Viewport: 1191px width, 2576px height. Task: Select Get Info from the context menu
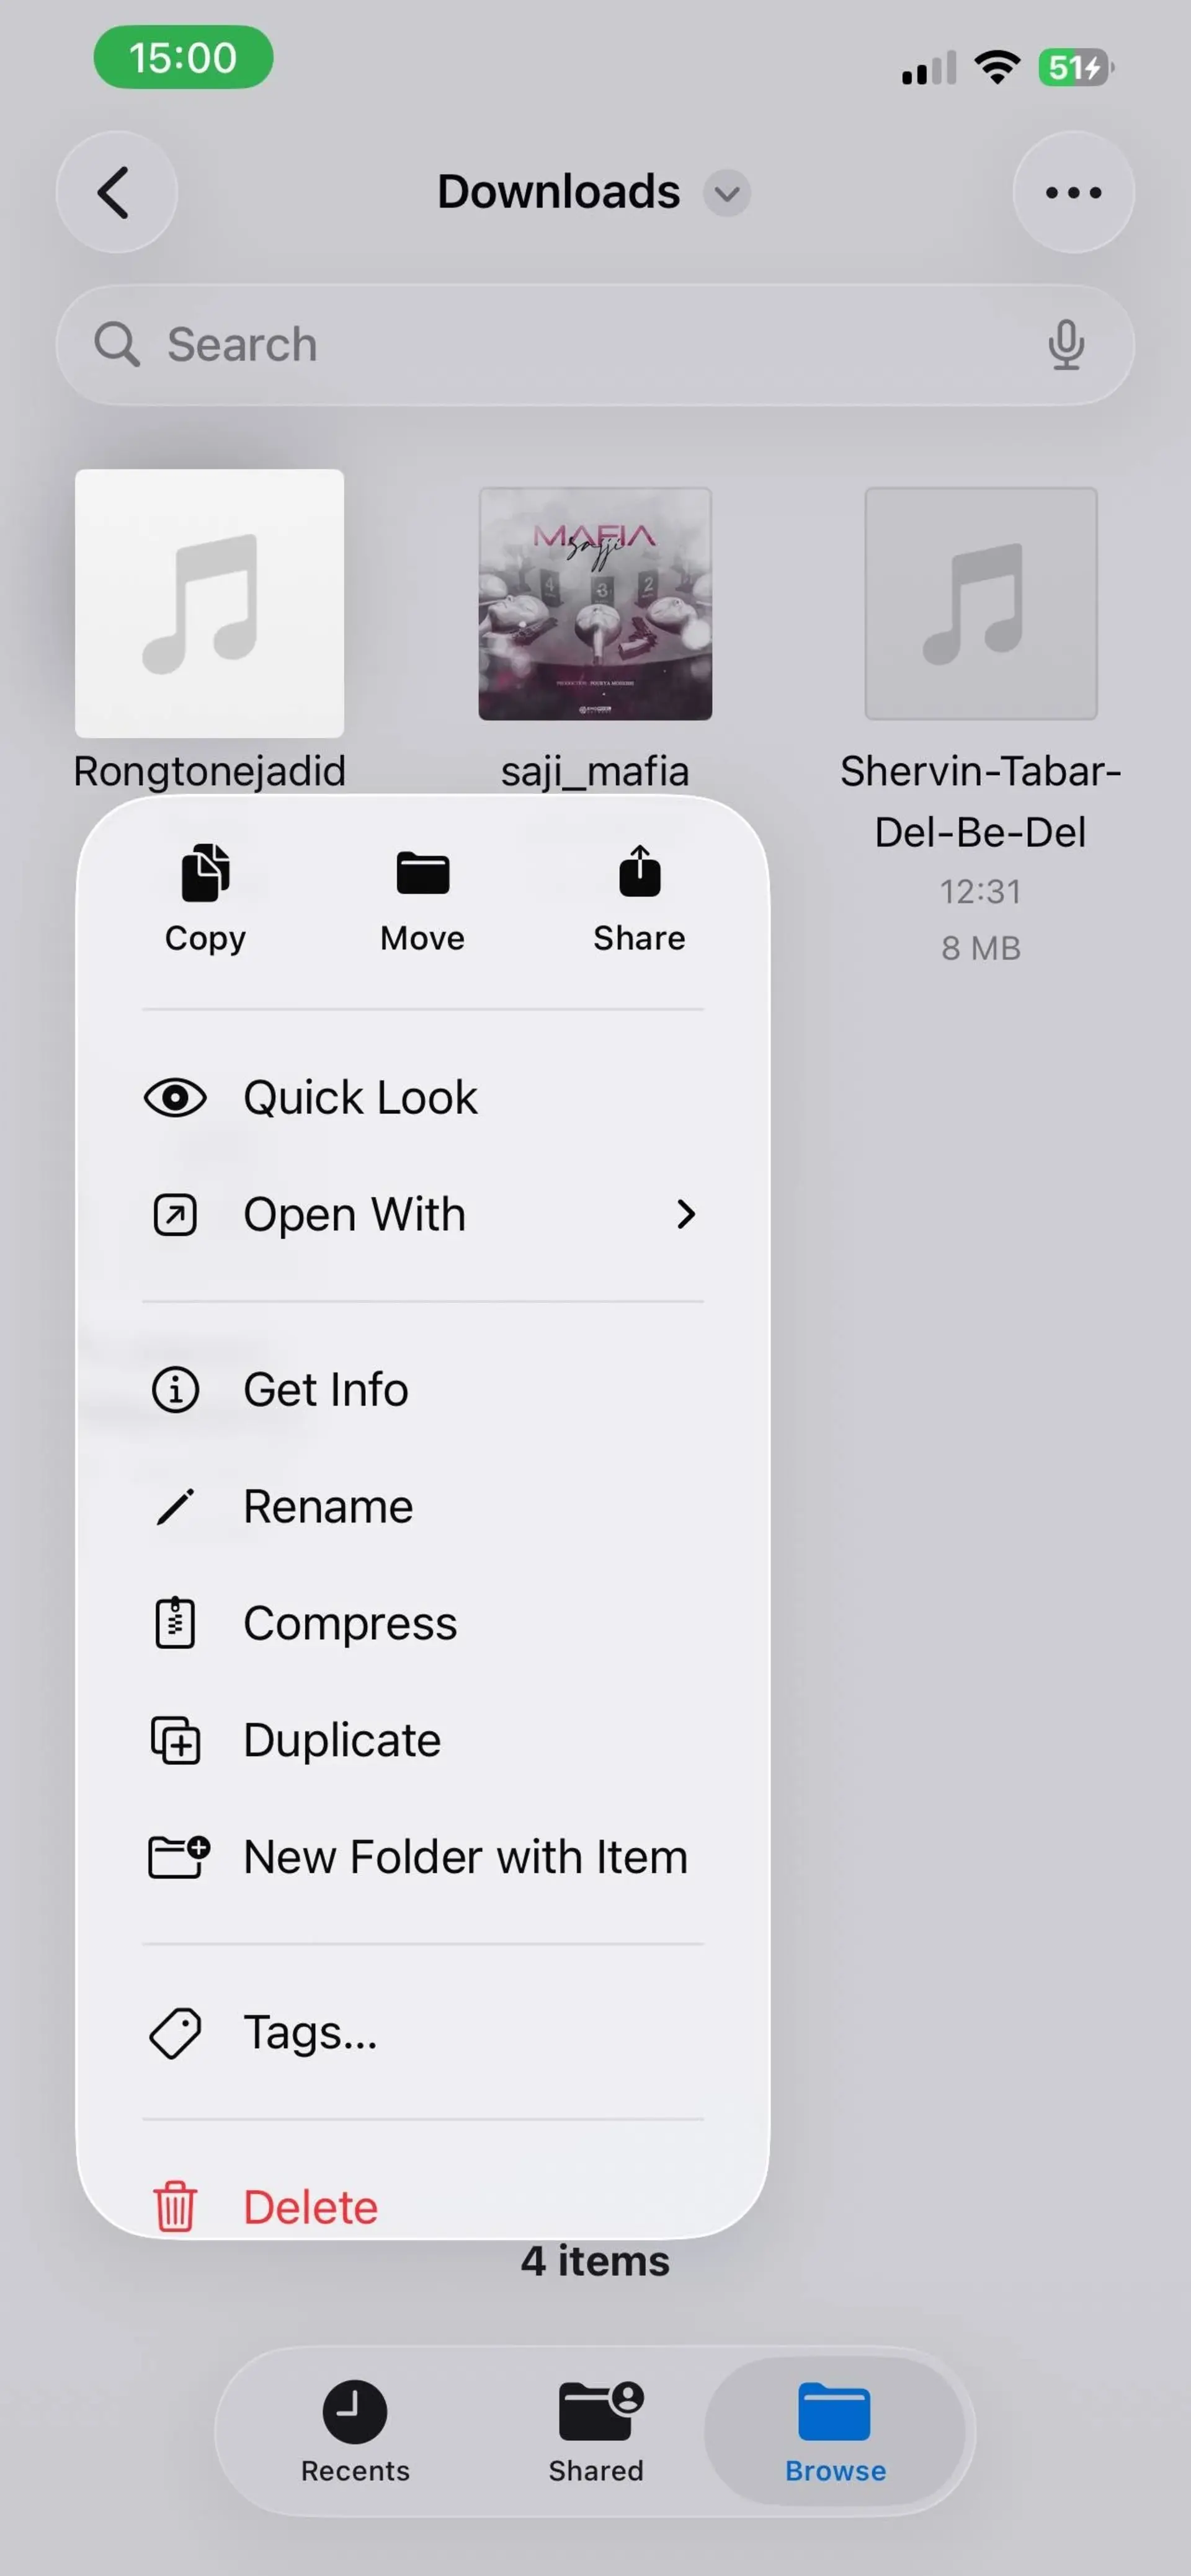pos(423,1389)
